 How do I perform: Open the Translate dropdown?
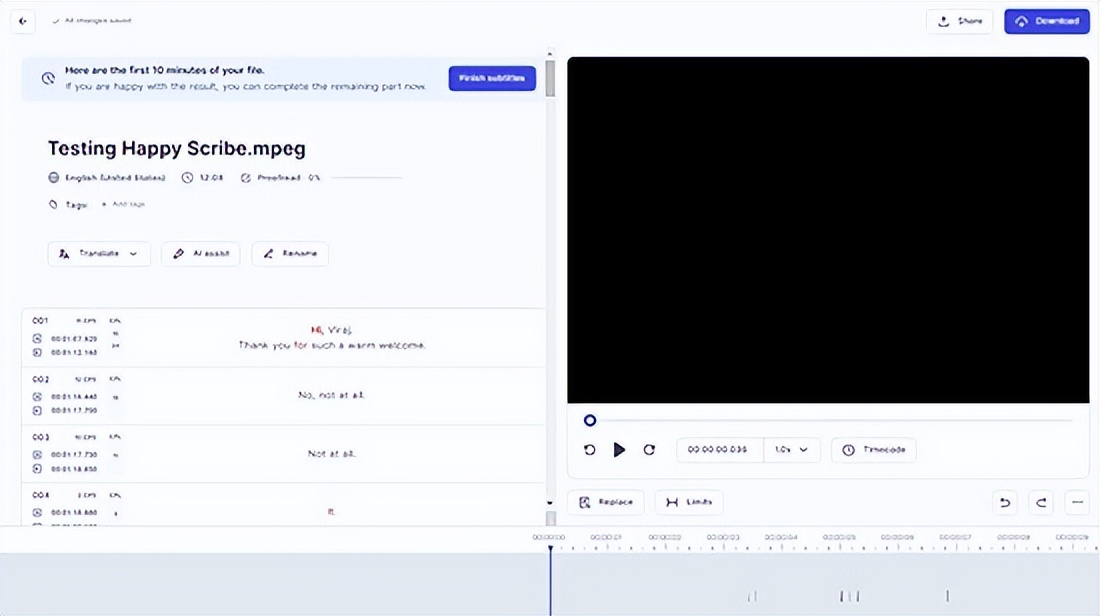[x=98, y=253]
